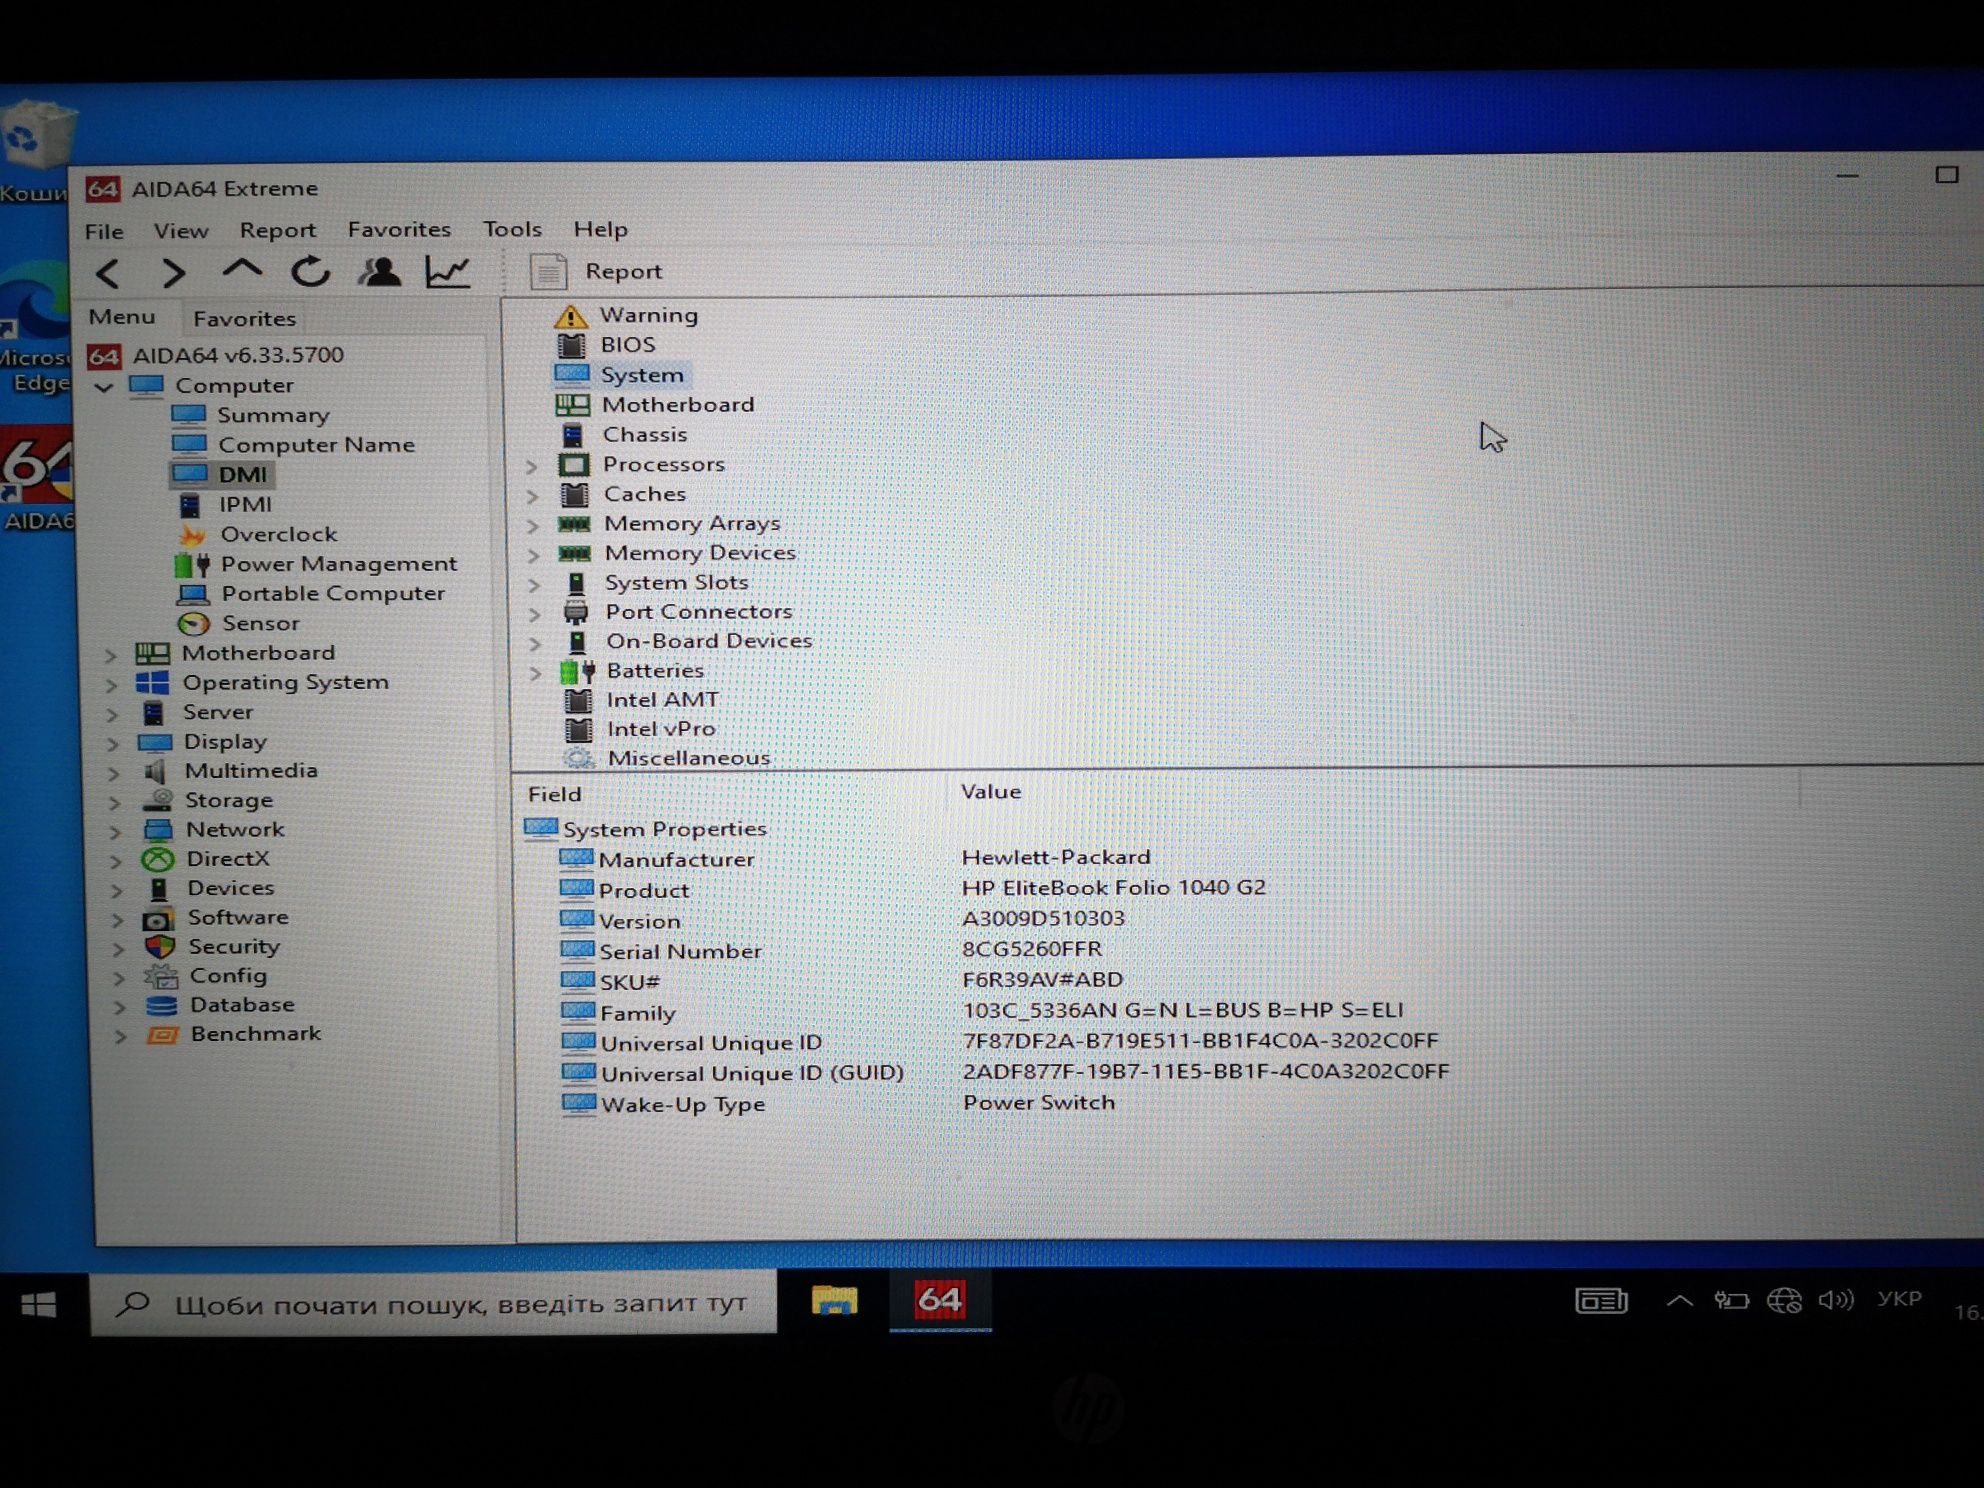Screen dimensions: 1984x1488
Task: Click the Forward navigation arrow
Action: tap(173, 273)
